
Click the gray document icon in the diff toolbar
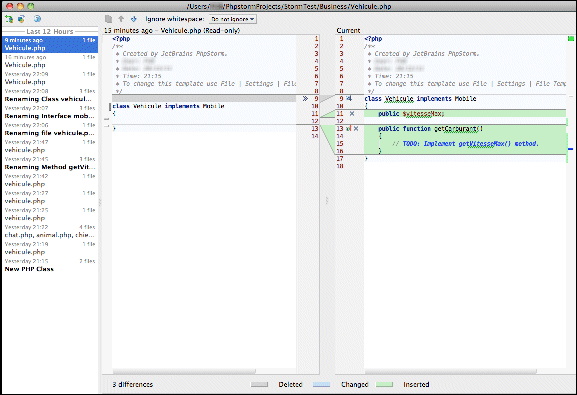click(x=109, y=19)
